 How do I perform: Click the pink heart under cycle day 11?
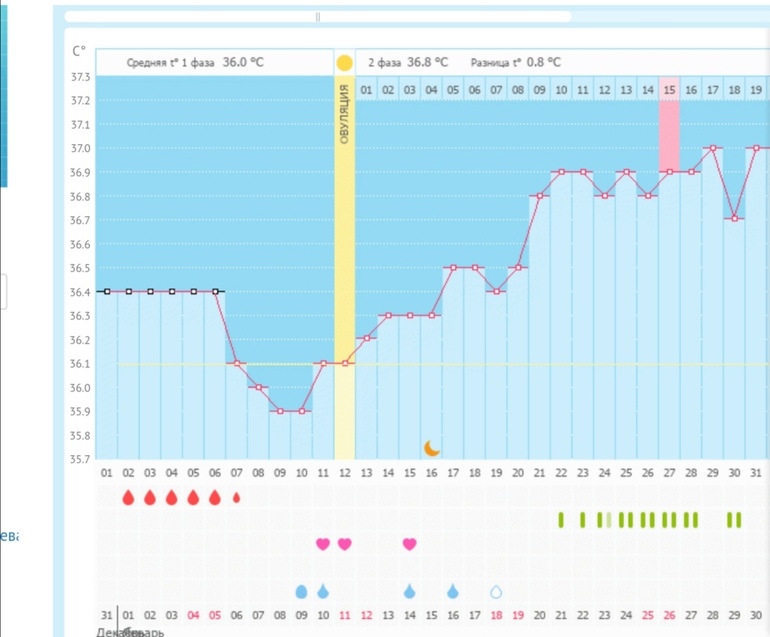(323, 544)
